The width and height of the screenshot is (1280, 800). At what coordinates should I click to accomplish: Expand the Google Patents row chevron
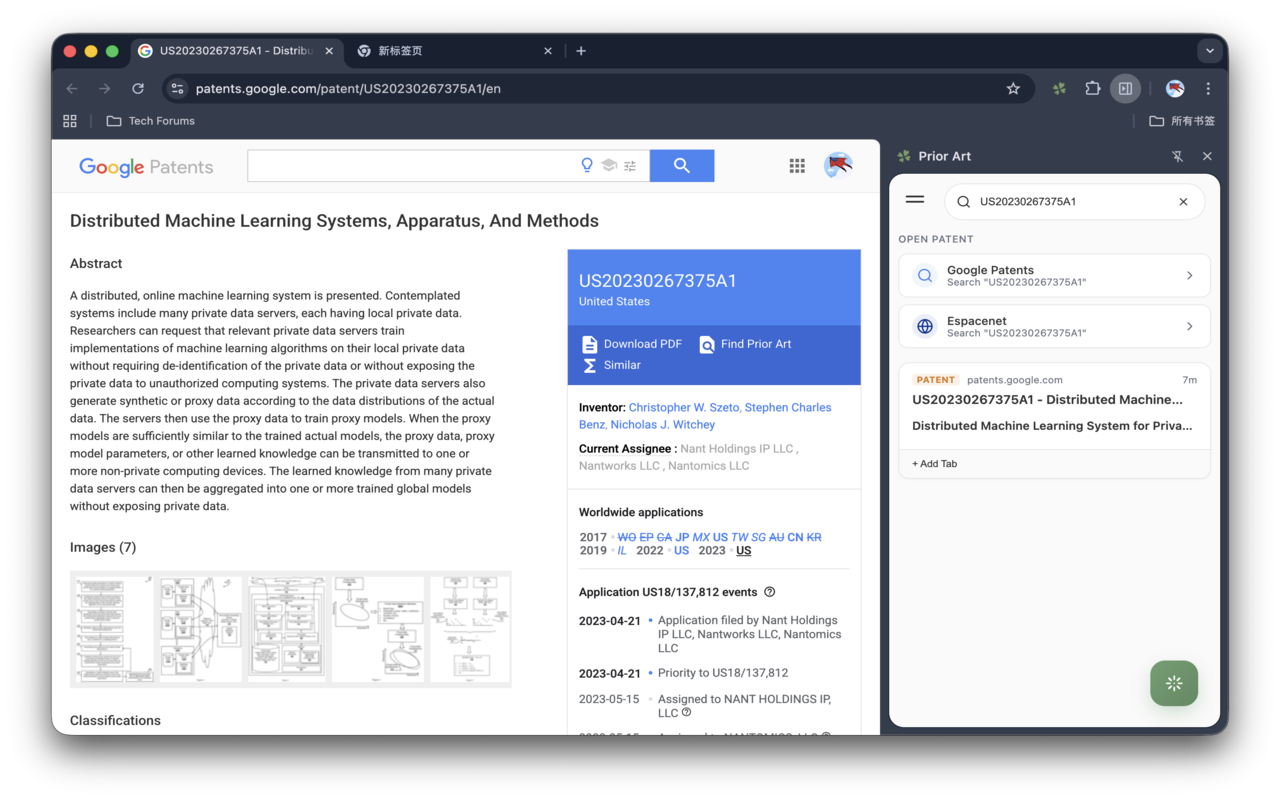(x=1189, y=275)
